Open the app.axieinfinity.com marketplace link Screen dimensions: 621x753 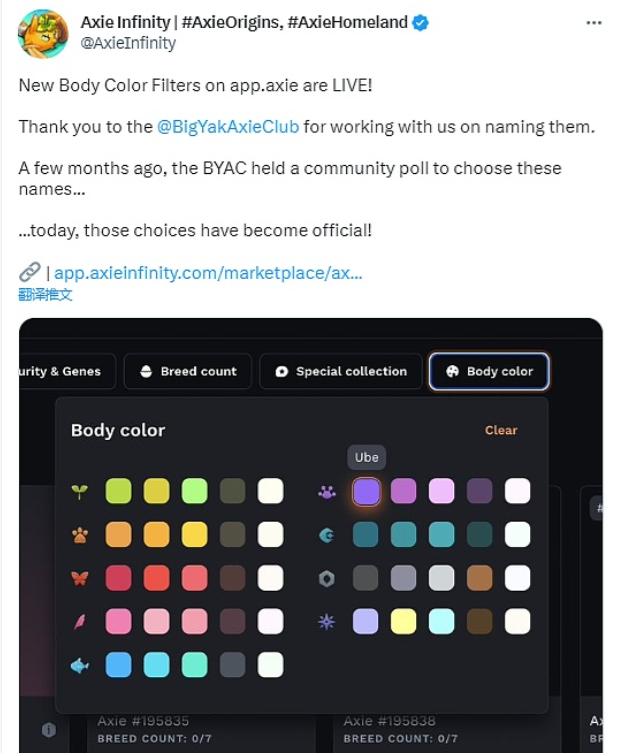[208, 272]
